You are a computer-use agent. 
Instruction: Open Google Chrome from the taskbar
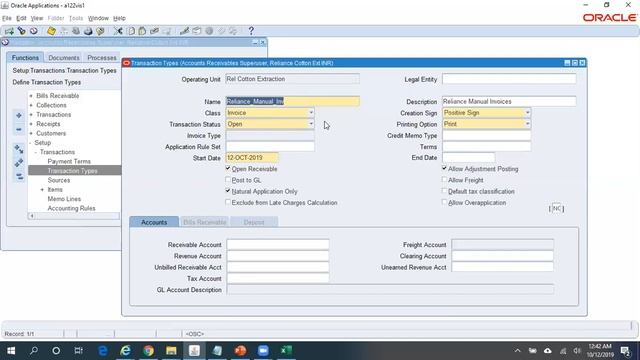pyautogui.click(x=149, y=351)
